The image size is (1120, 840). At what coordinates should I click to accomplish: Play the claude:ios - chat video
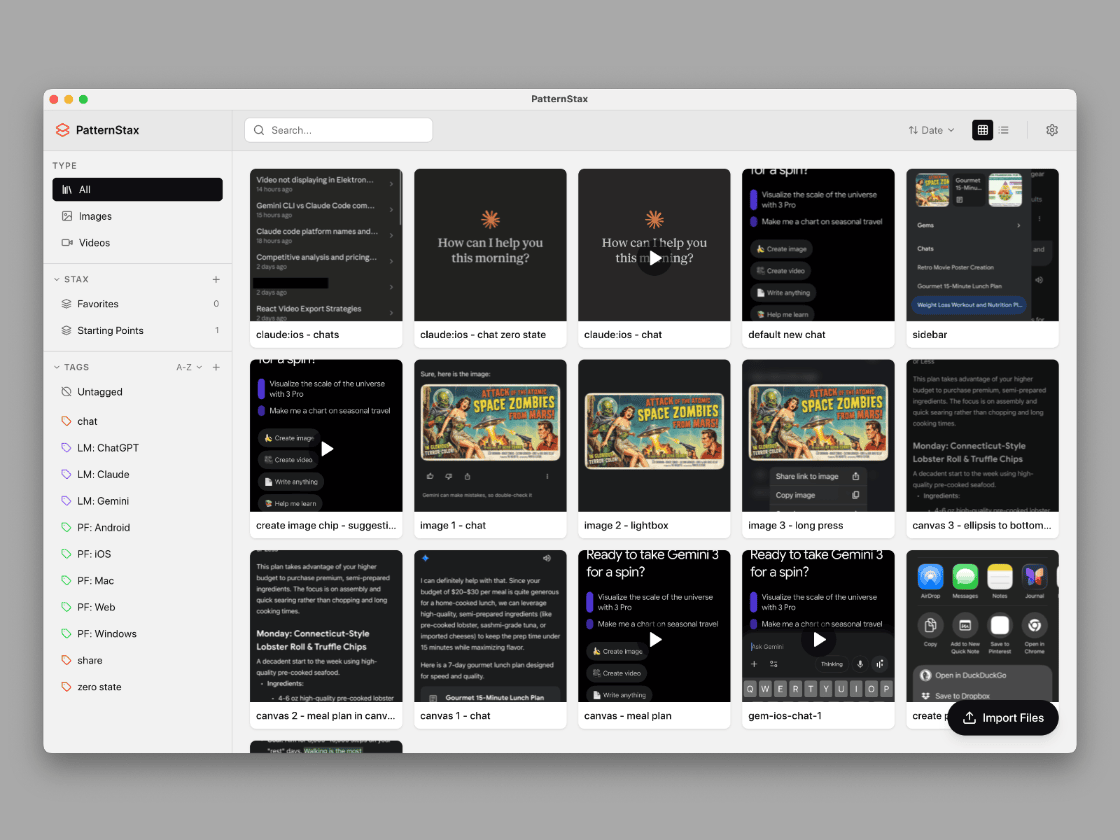click(654, 258)
